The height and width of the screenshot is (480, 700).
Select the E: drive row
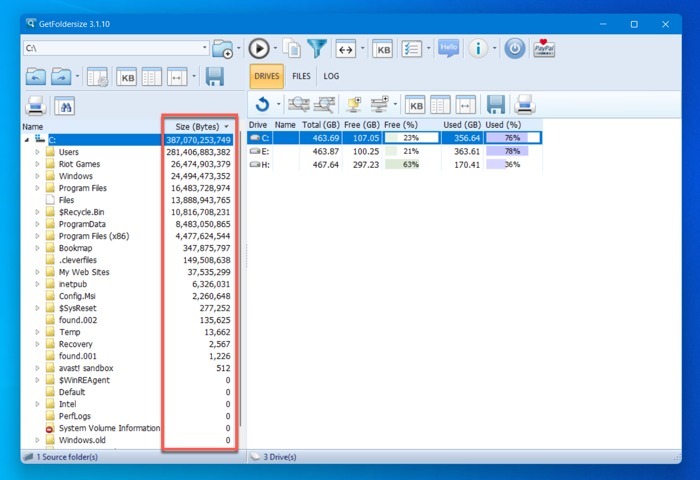(395, 151)
